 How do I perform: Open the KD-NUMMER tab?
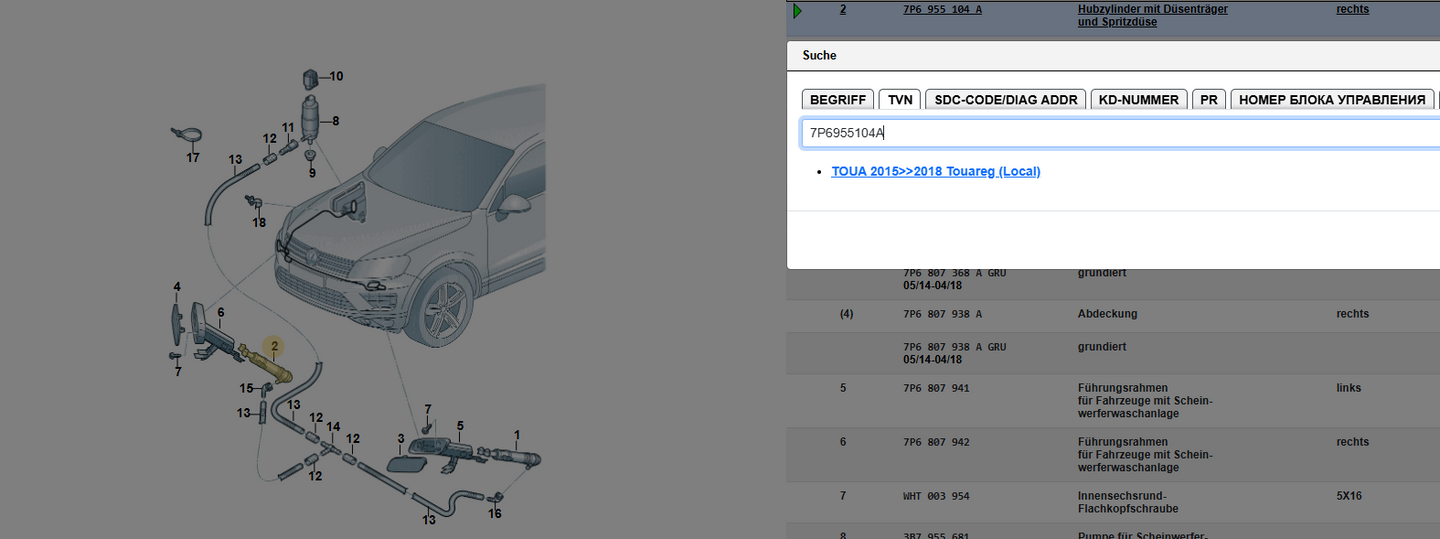tap(1139, 100)
